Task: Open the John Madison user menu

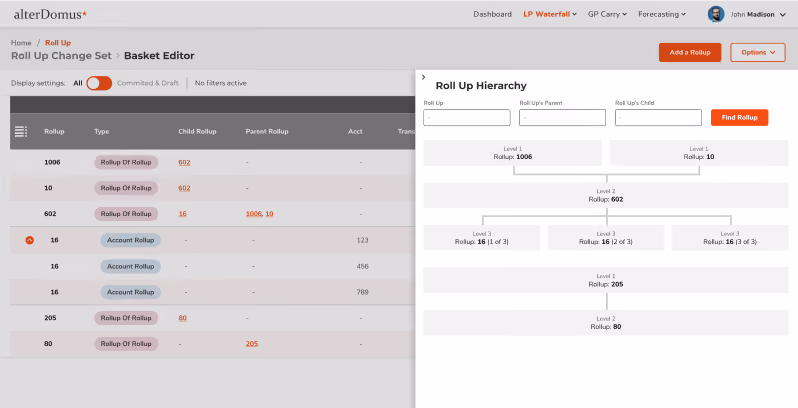Action: point(758,15)
